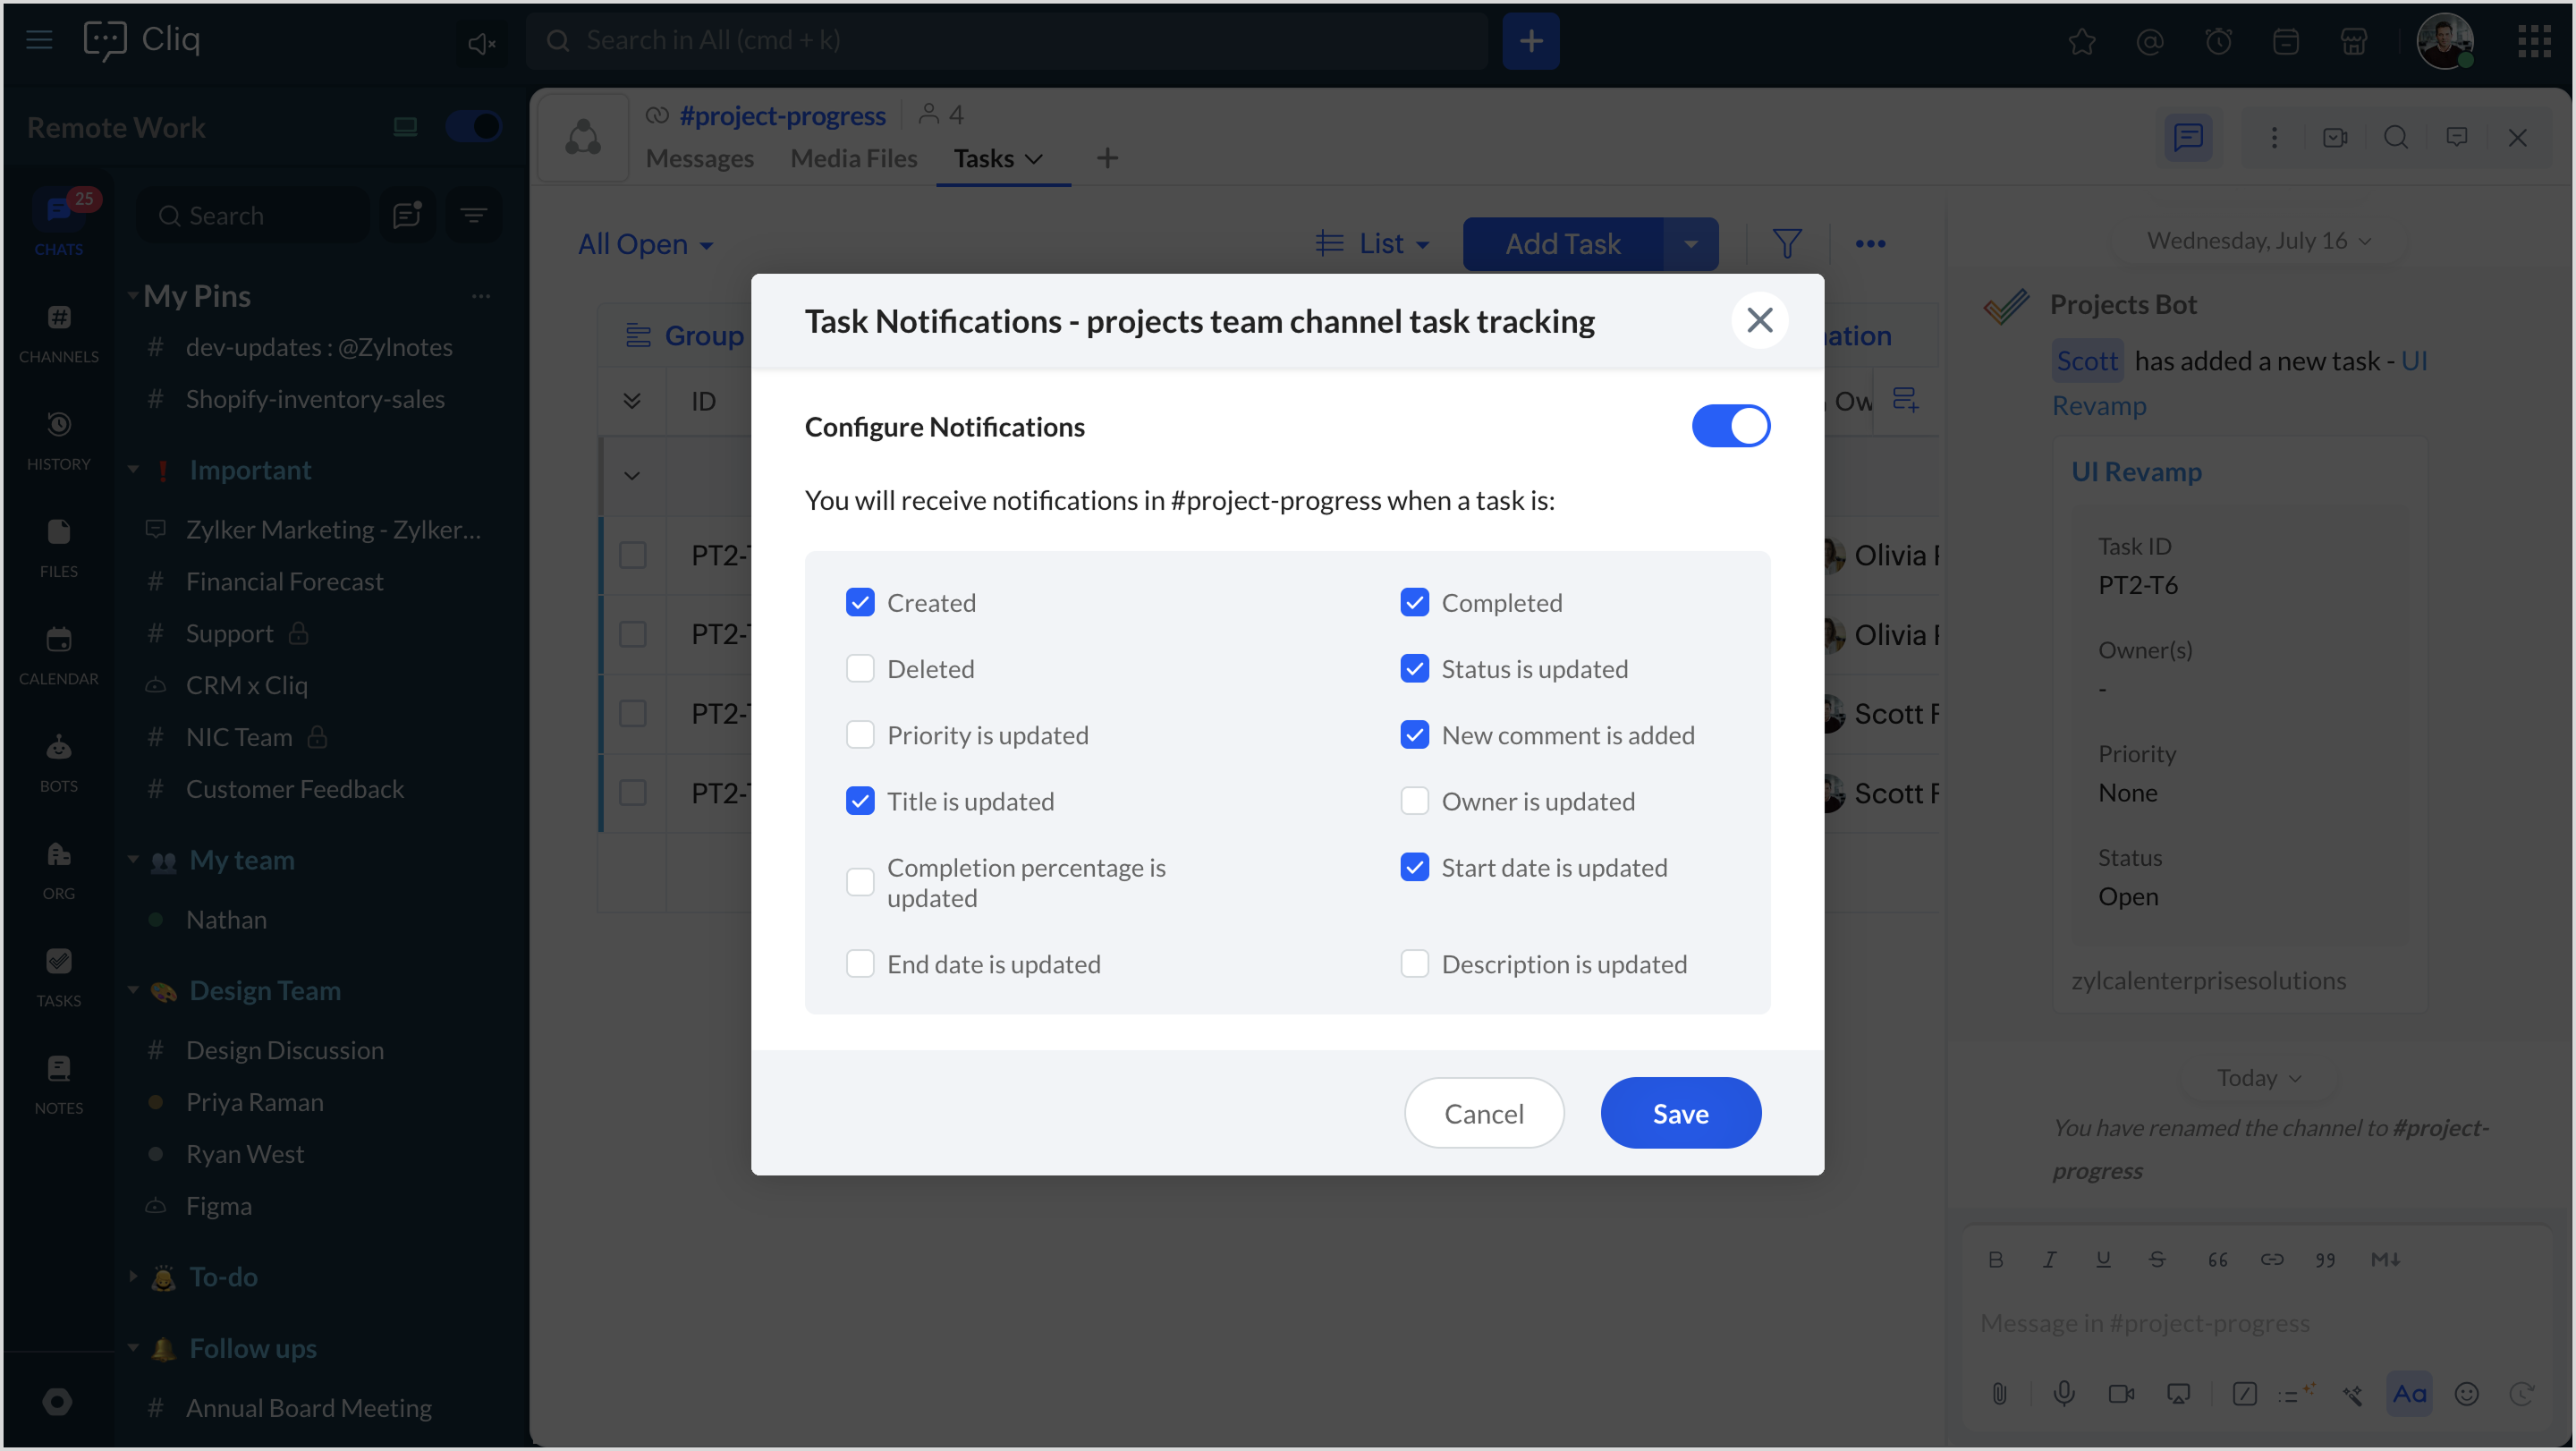
Task: Click the Add Task button
Action: [x=1562, y=244]
